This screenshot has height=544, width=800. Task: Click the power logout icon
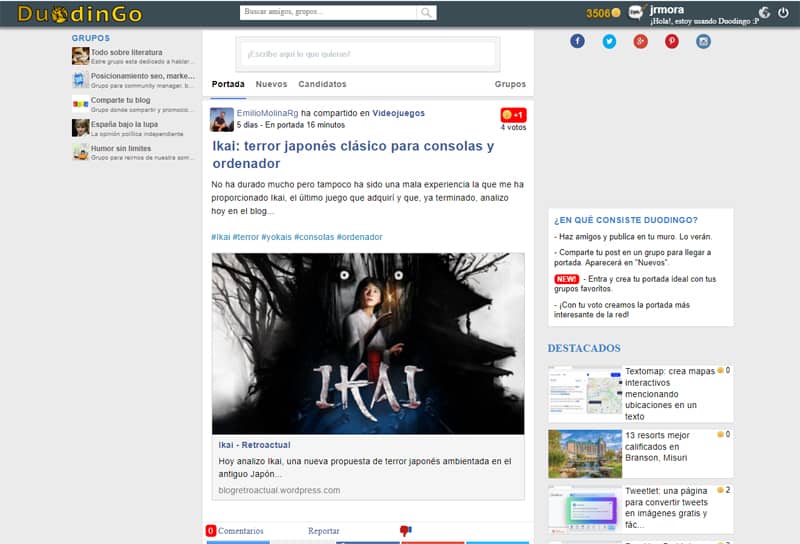tap(783, 13)
